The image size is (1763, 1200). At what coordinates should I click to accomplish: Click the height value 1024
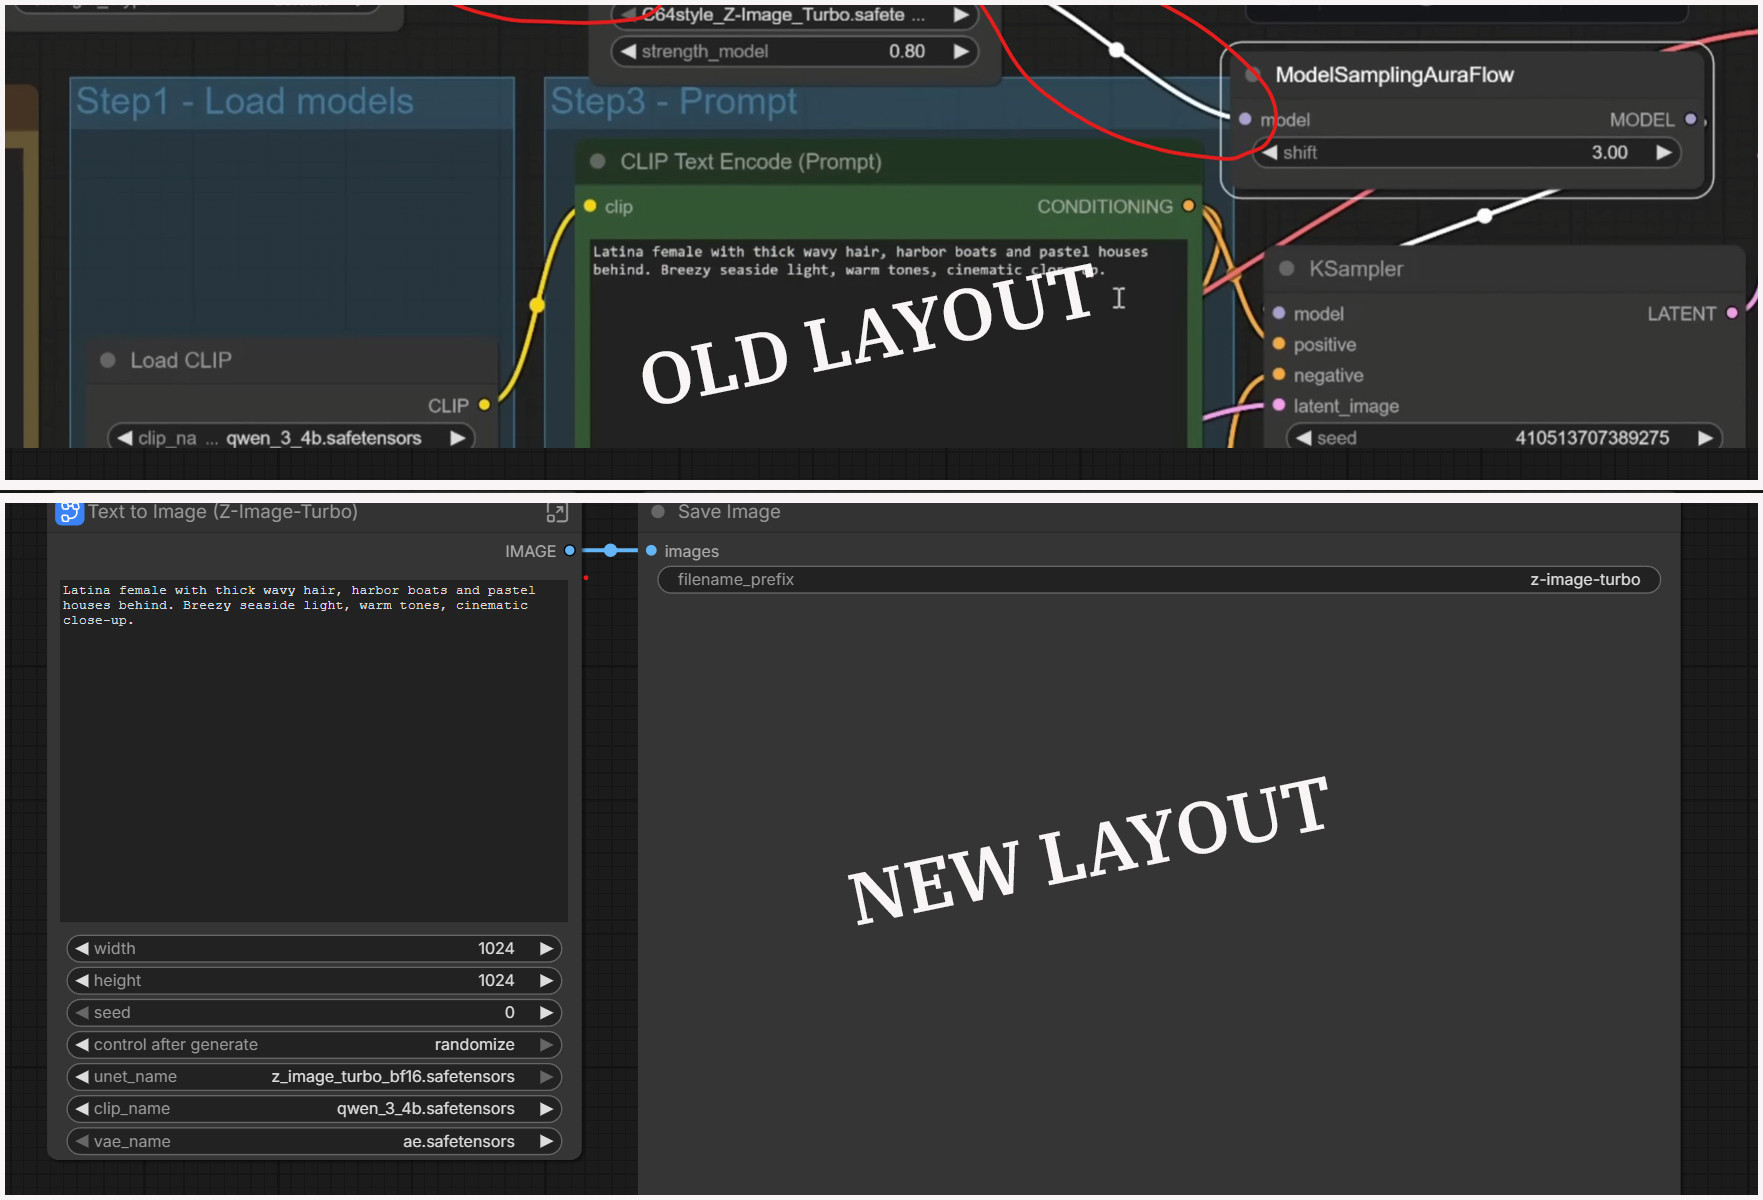496,980
